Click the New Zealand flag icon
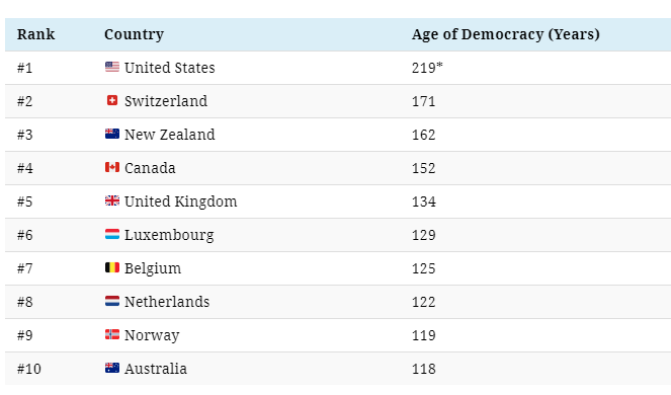Viewport: 671px width, 395px height. tap(112, 134)
